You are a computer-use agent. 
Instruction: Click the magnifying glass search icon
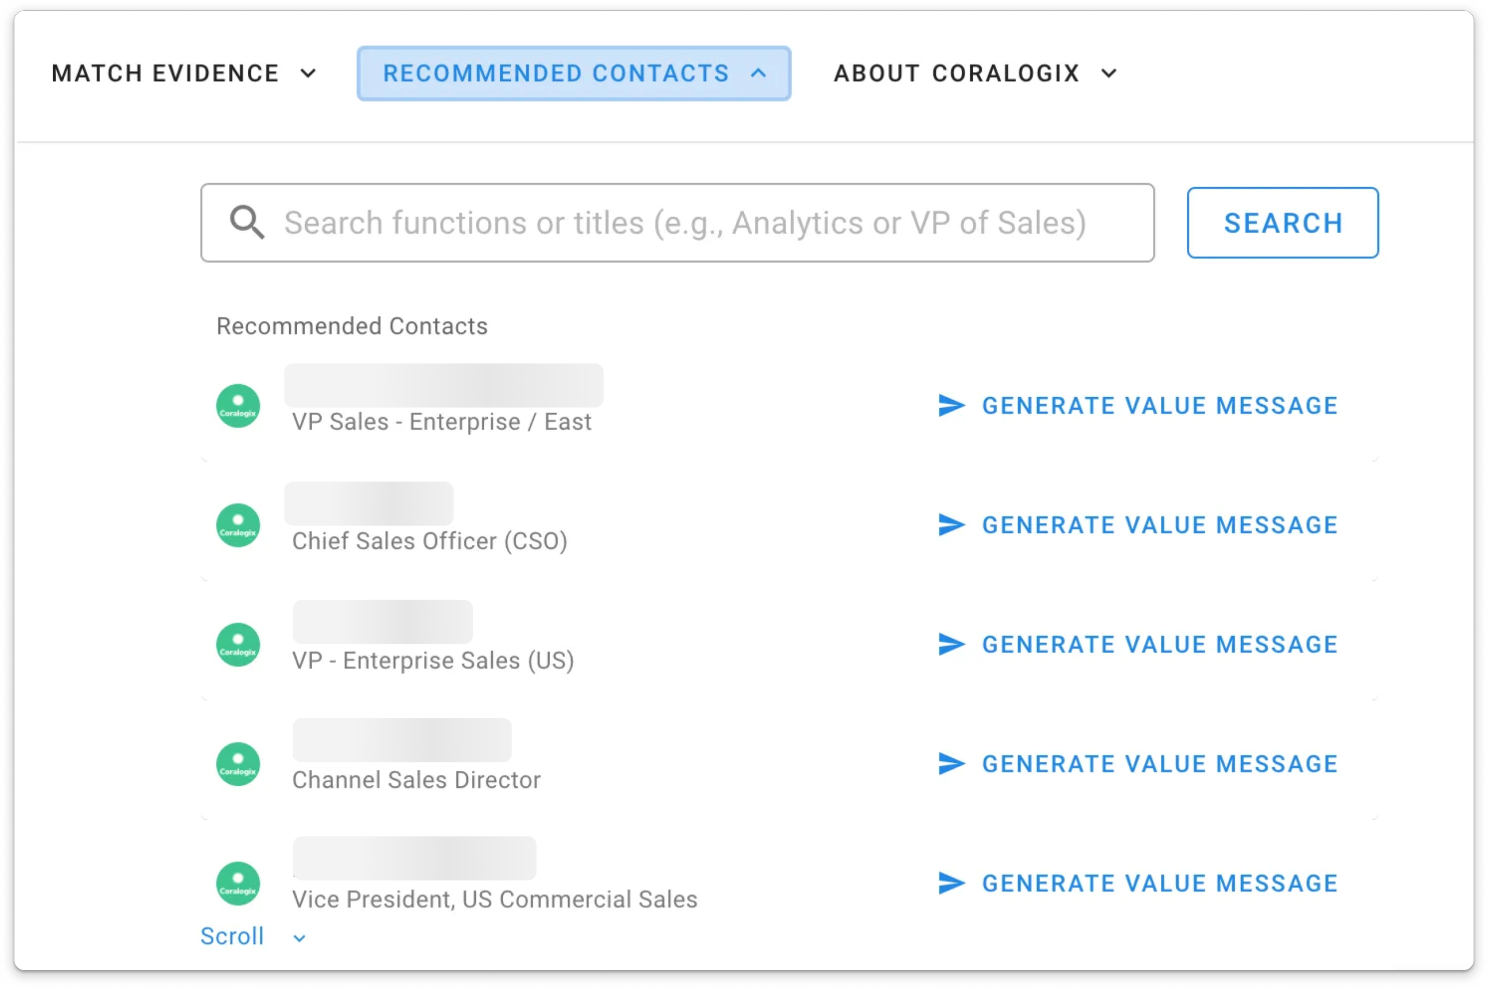click(247, 222)
